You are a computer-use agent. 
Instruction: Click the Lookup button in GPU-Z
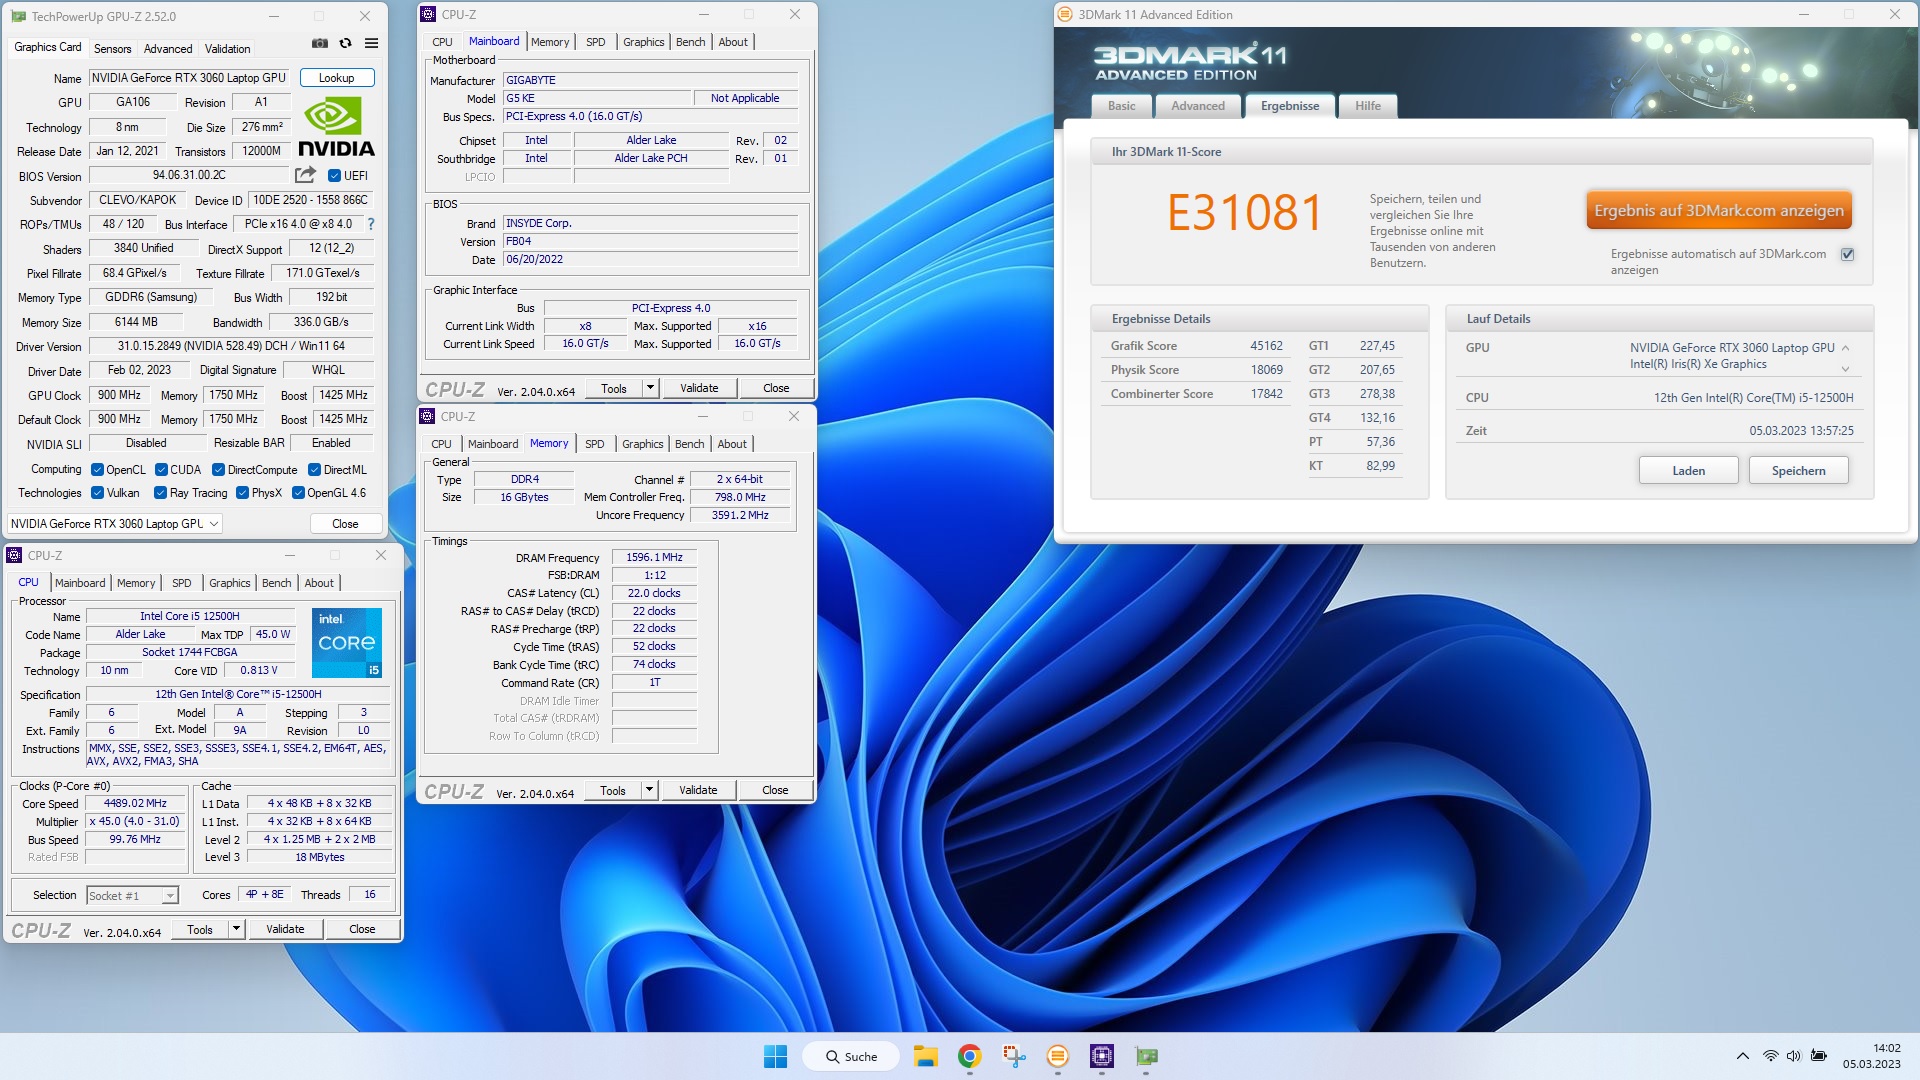[336, 78]
